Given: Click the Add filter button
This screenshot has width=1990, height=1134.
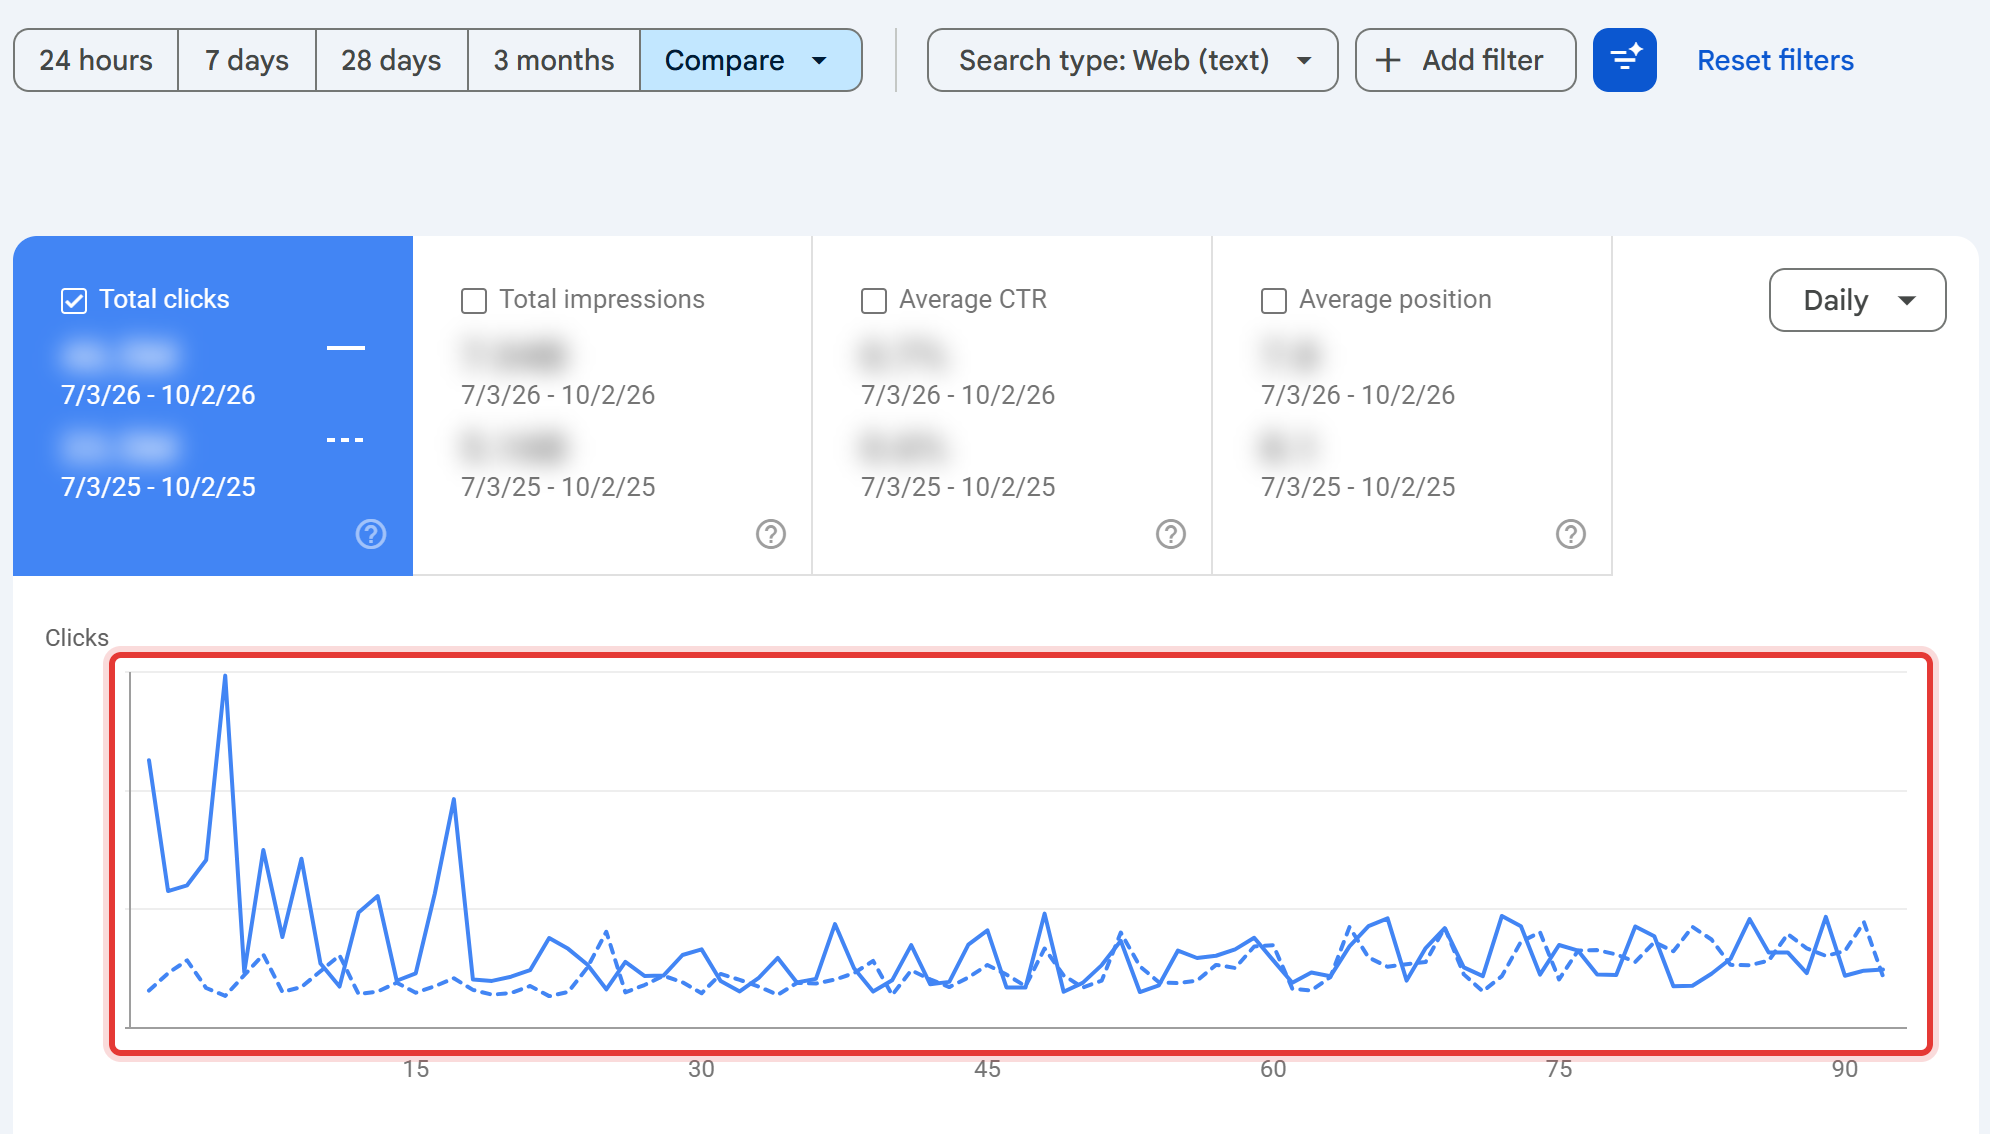Looking at the screenshot, I should tap(1465, 60).
